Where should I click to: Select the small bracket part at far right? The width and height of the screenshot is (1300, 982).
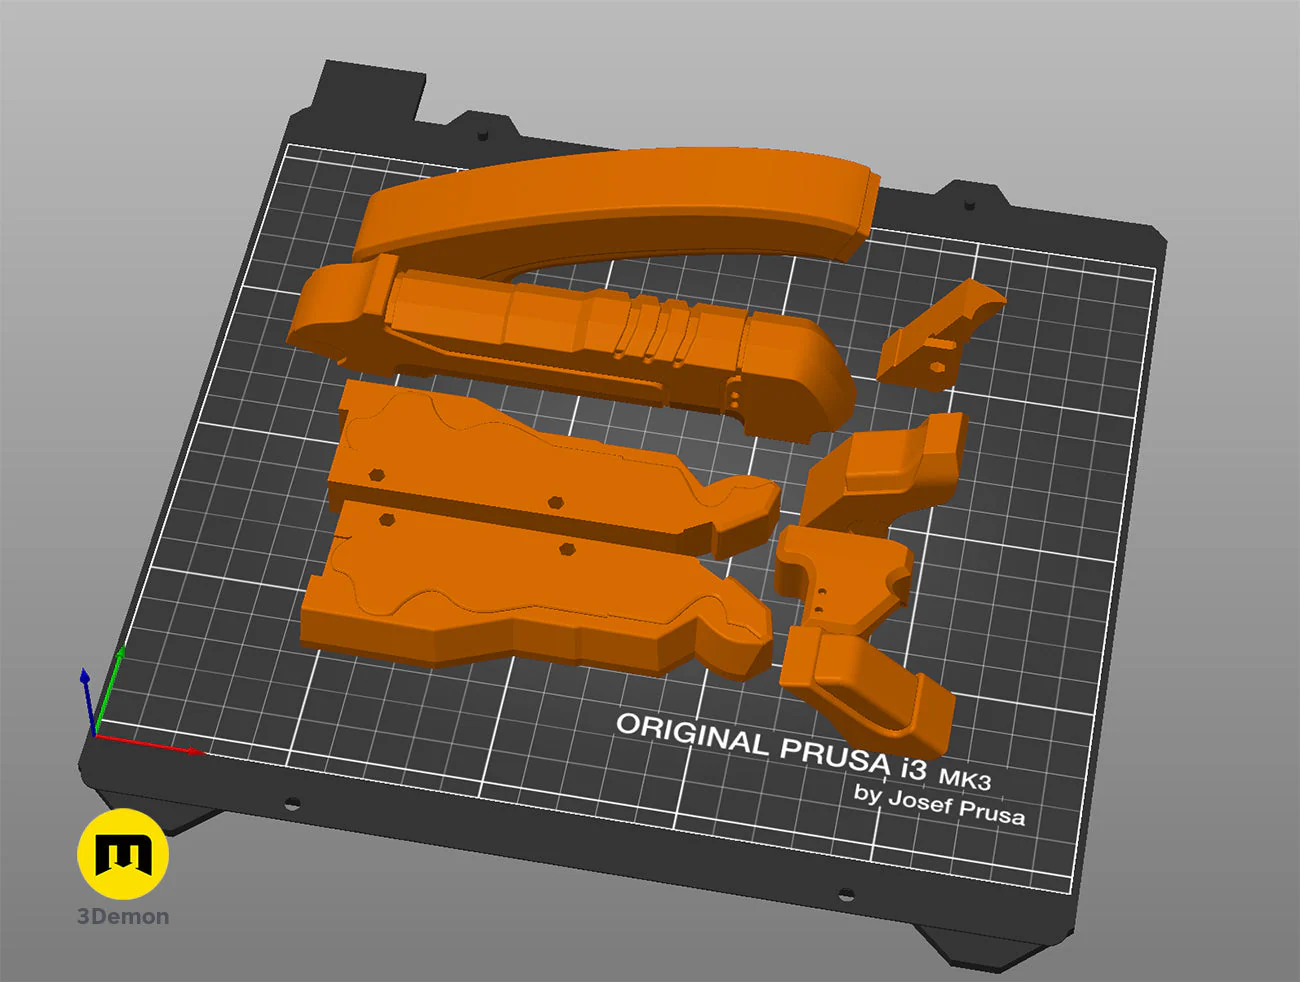coord(940,330)
